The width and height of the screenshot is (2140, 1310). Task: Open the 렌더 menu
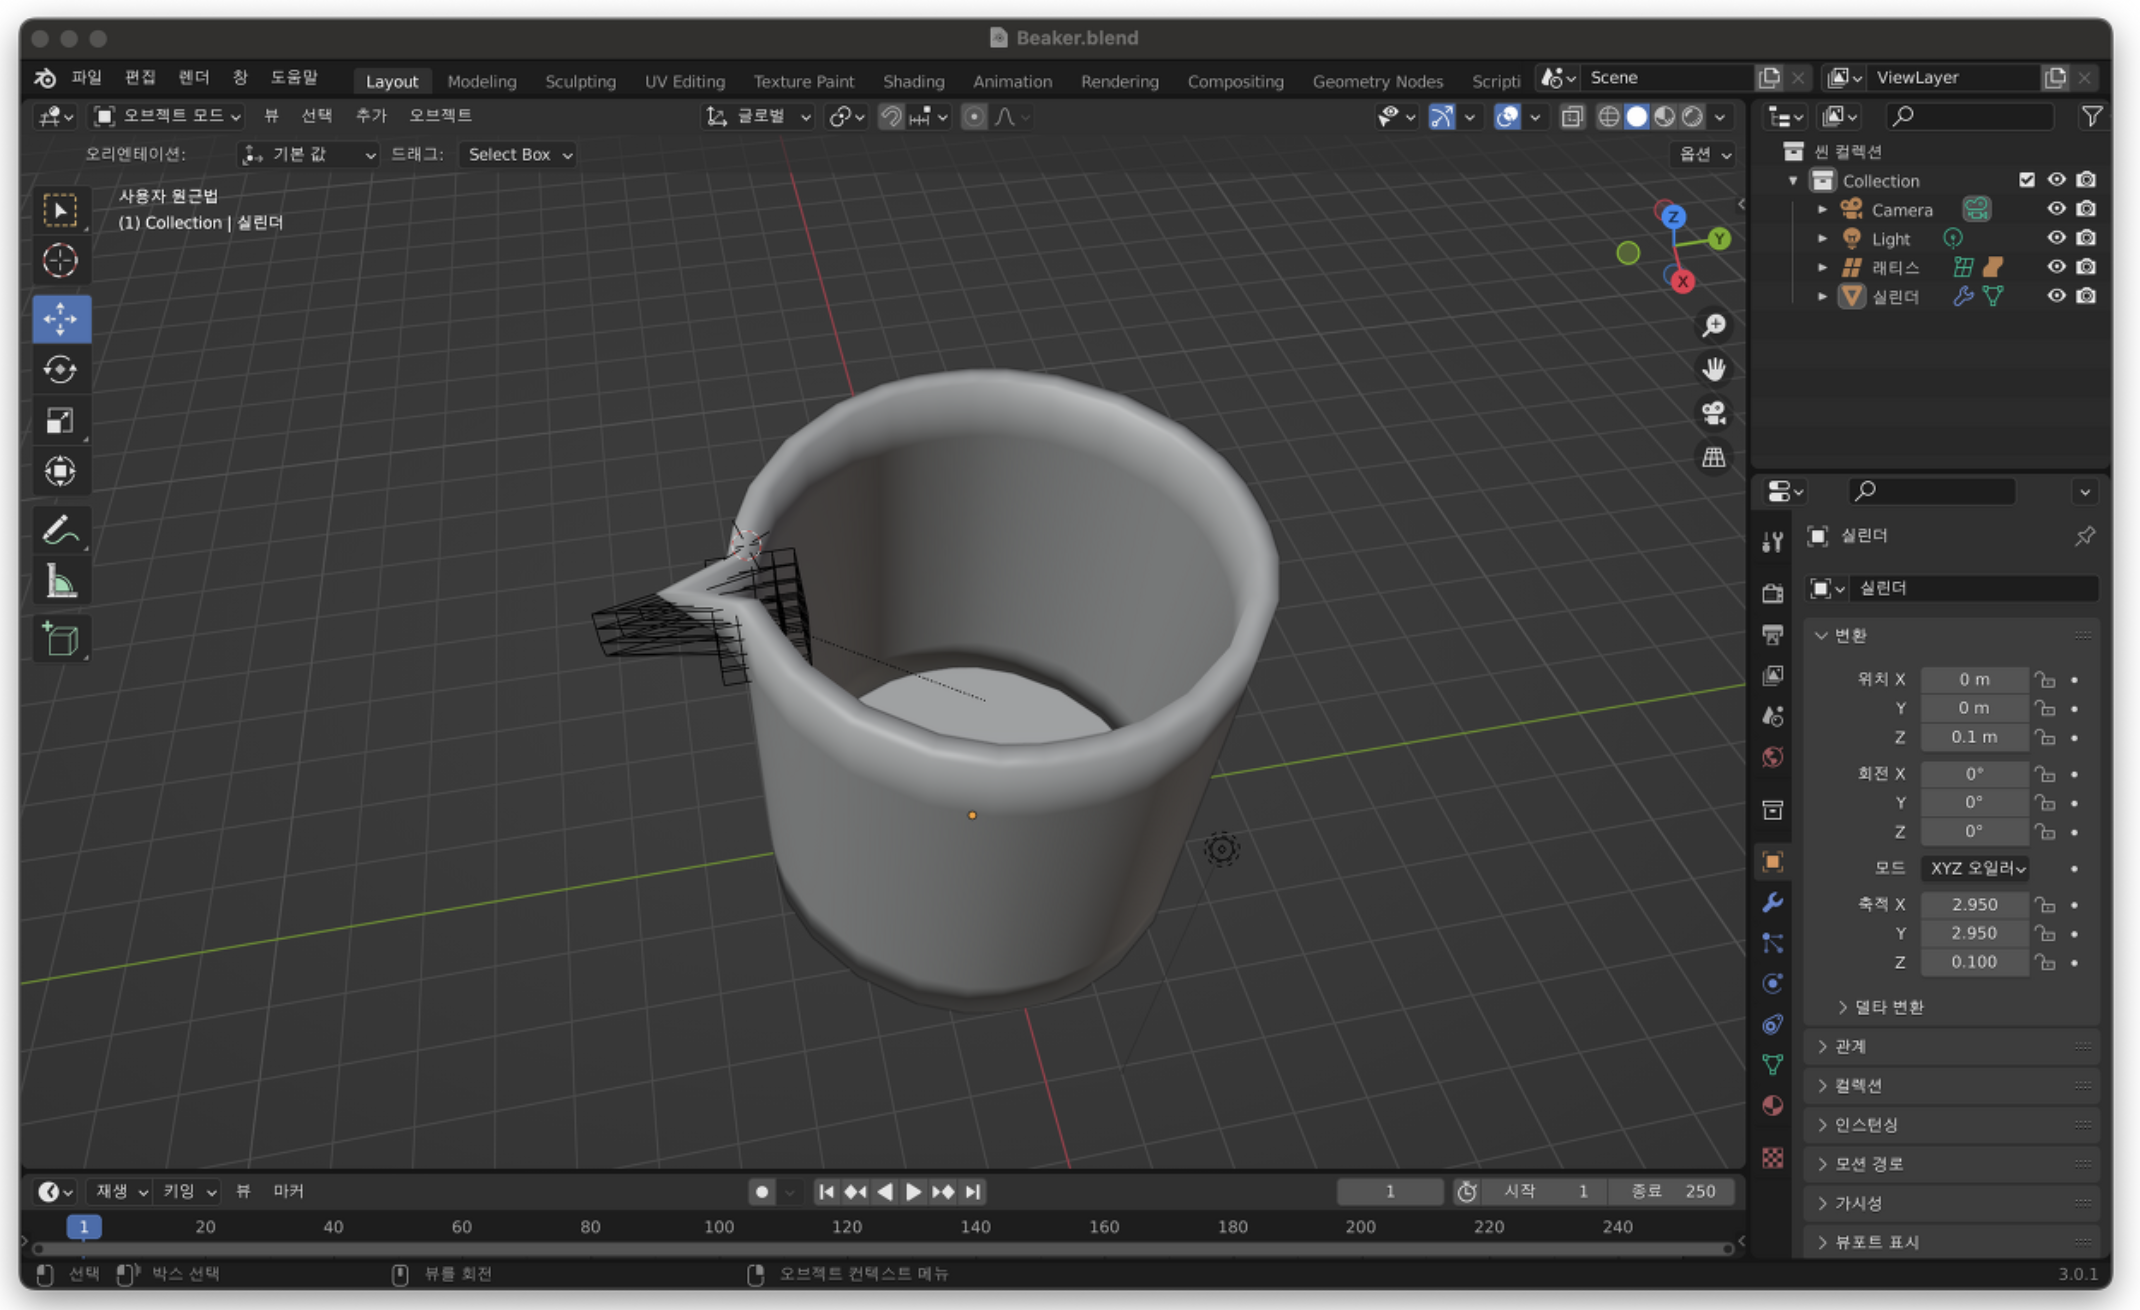193,77
